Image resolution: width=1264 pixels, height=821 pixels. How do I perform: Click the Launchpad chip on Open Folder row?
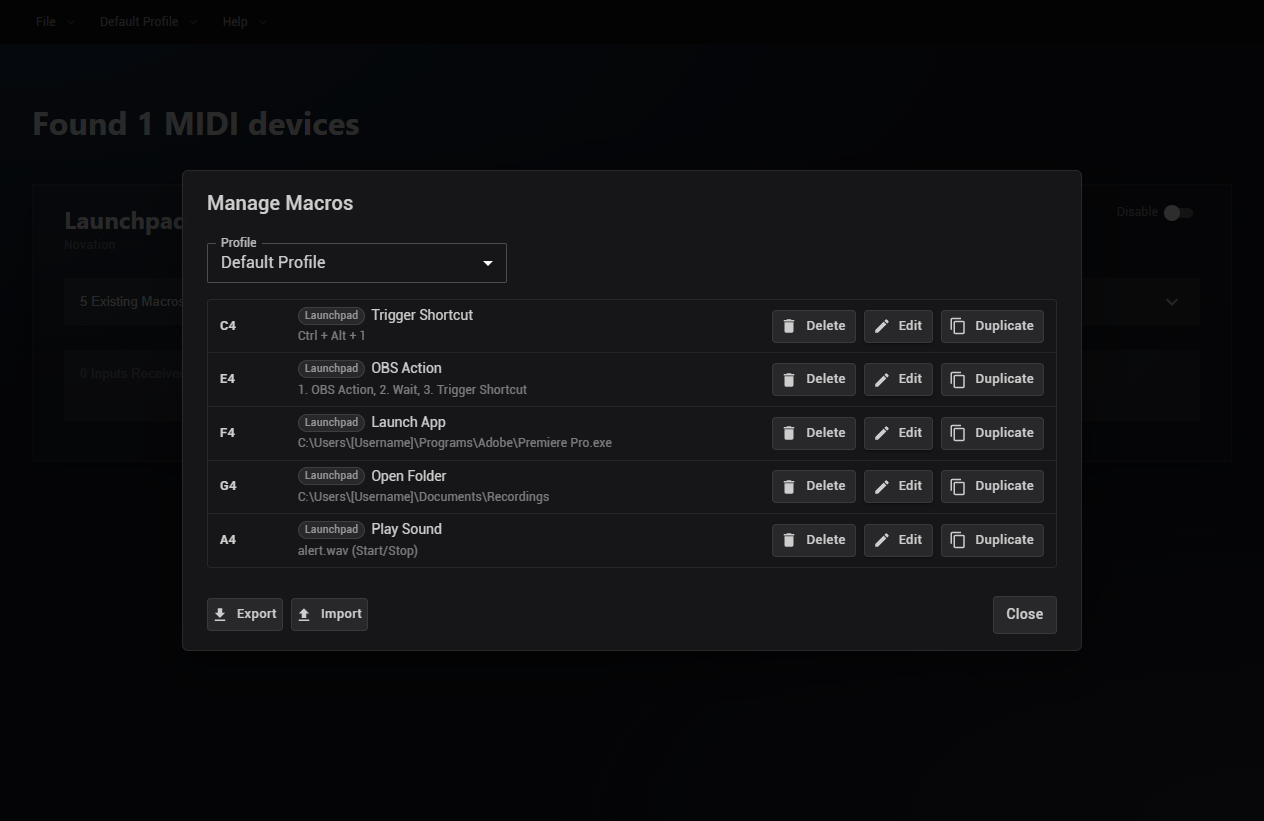click(x=331, y=475)
